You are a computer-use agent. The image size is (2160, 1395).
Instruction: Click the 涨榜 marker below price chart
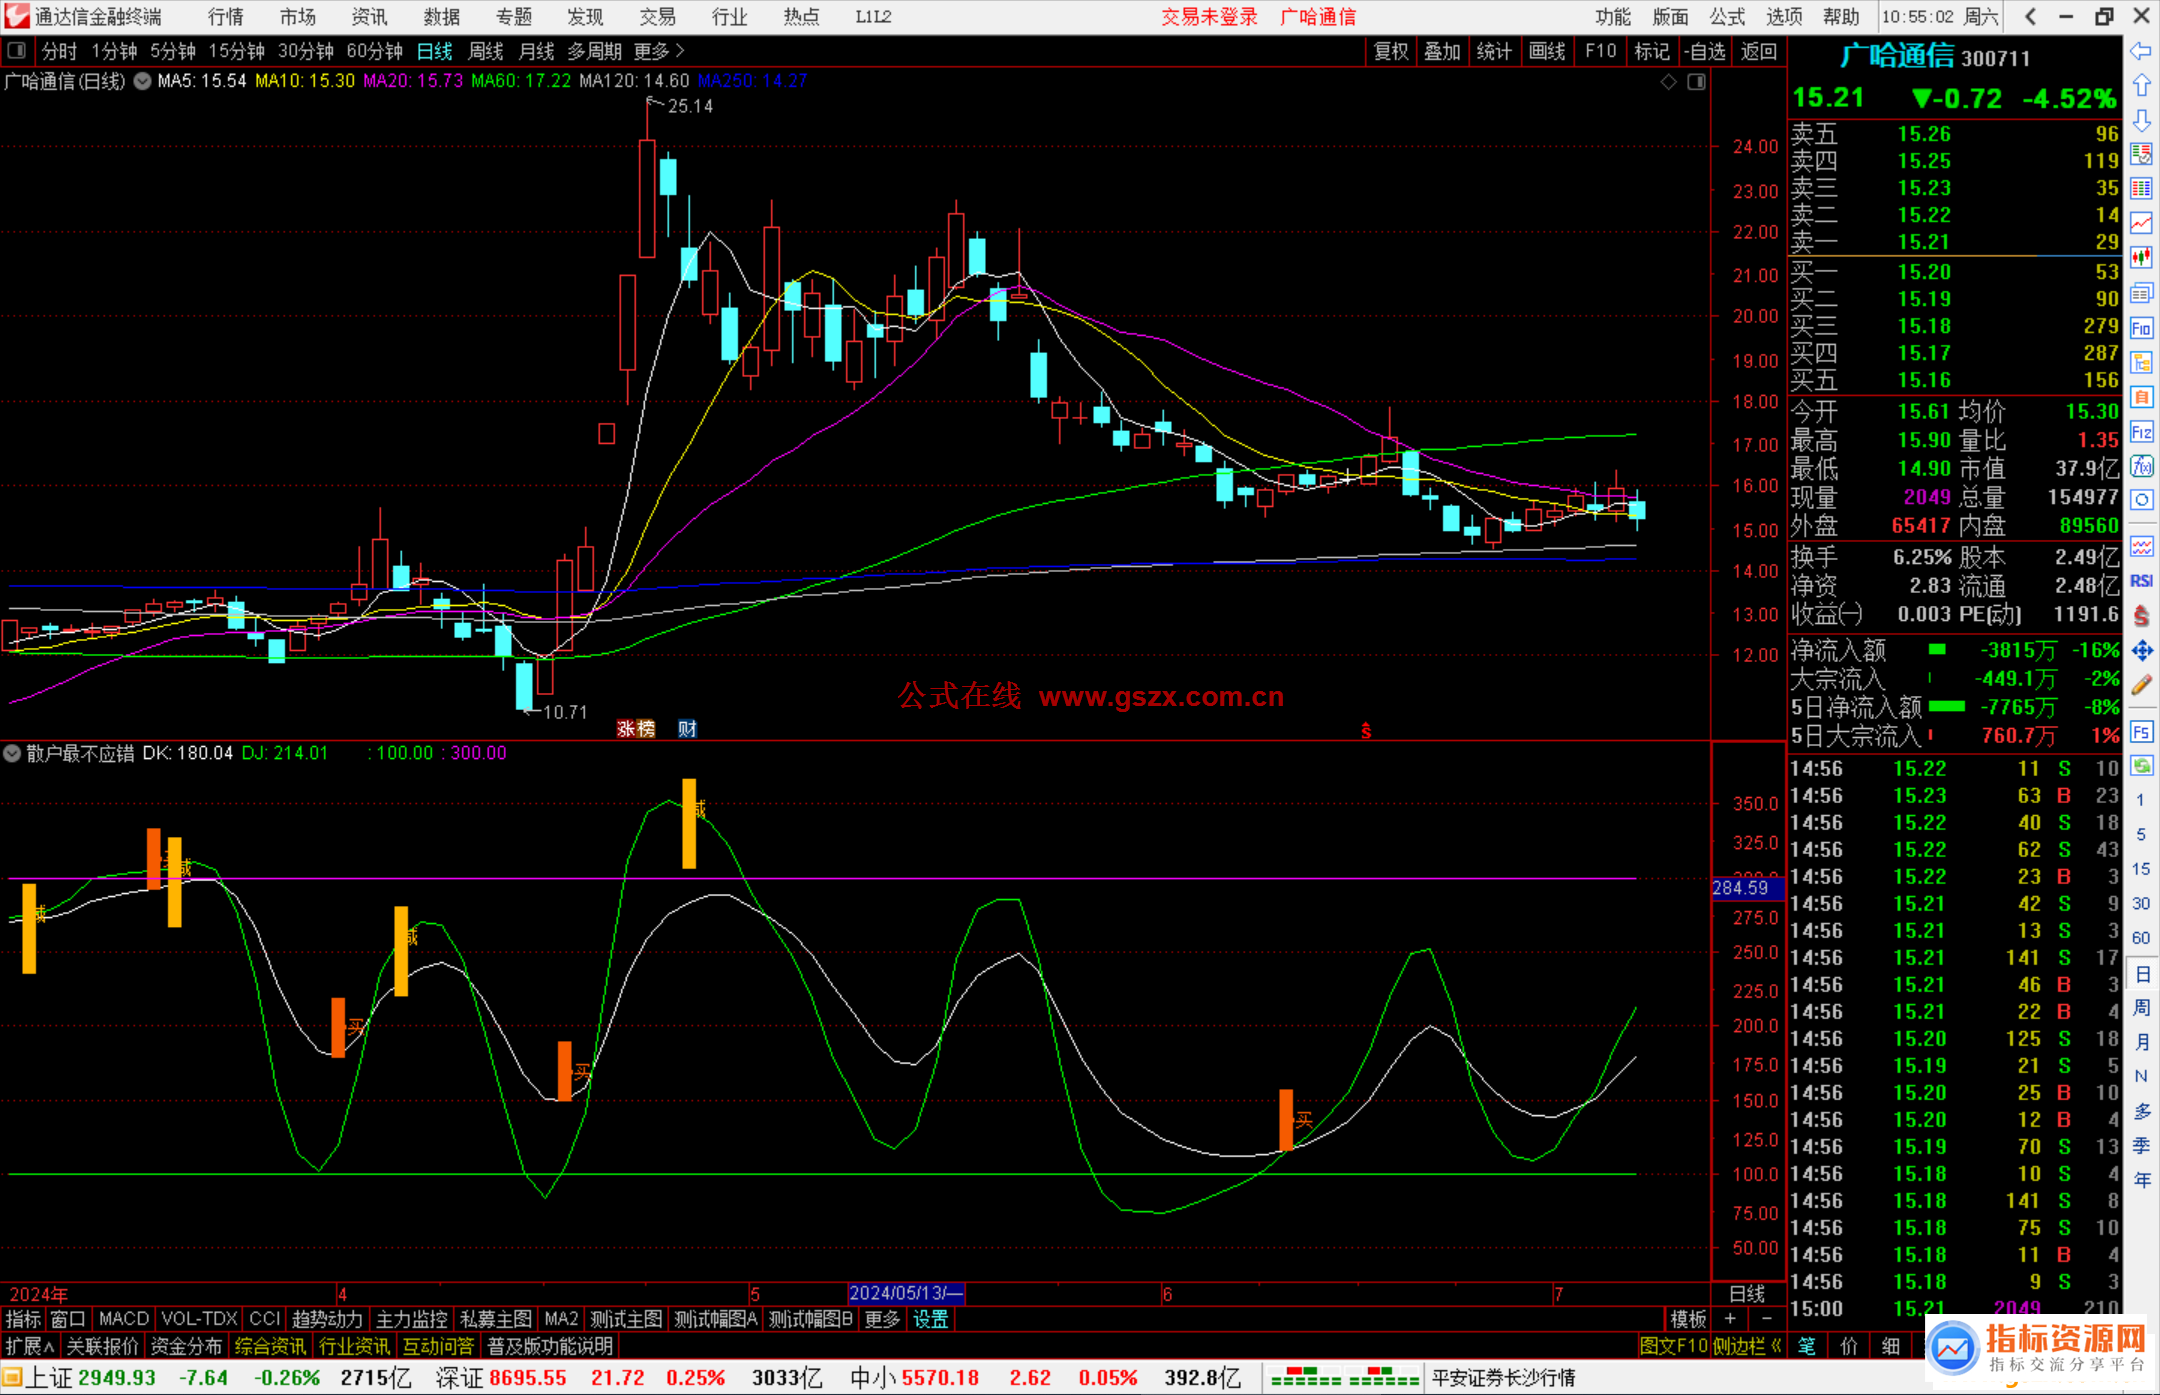point(635,729)
